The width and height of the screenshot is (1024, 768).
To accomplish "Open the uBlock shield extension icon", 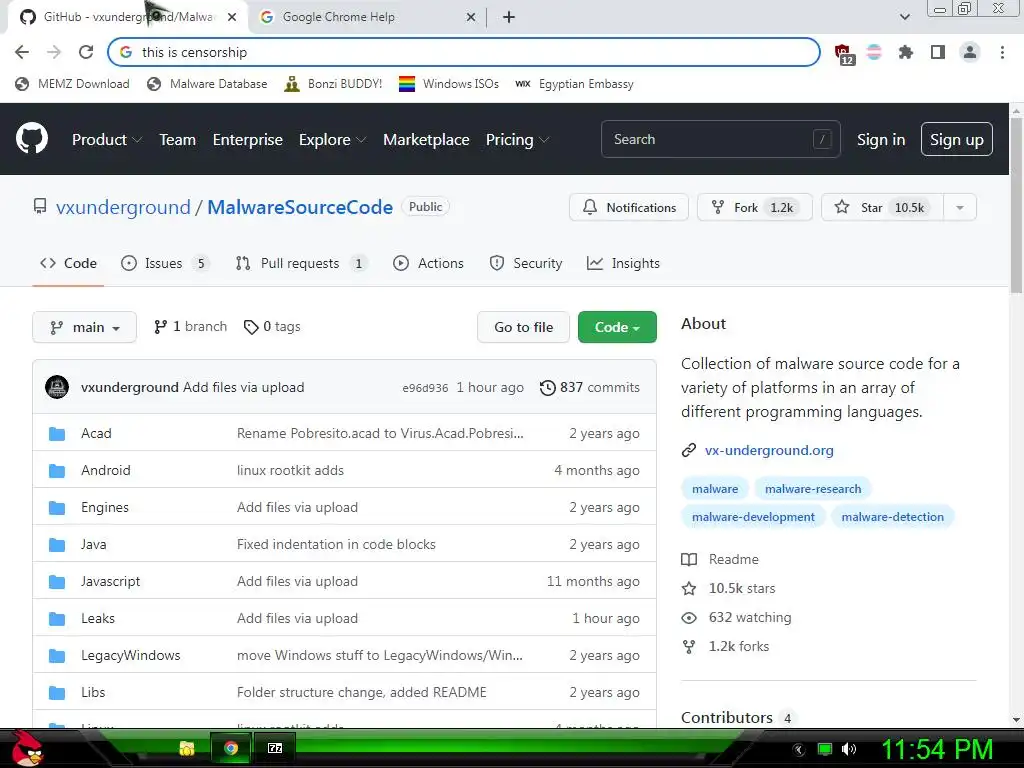I will coord(843,54).
